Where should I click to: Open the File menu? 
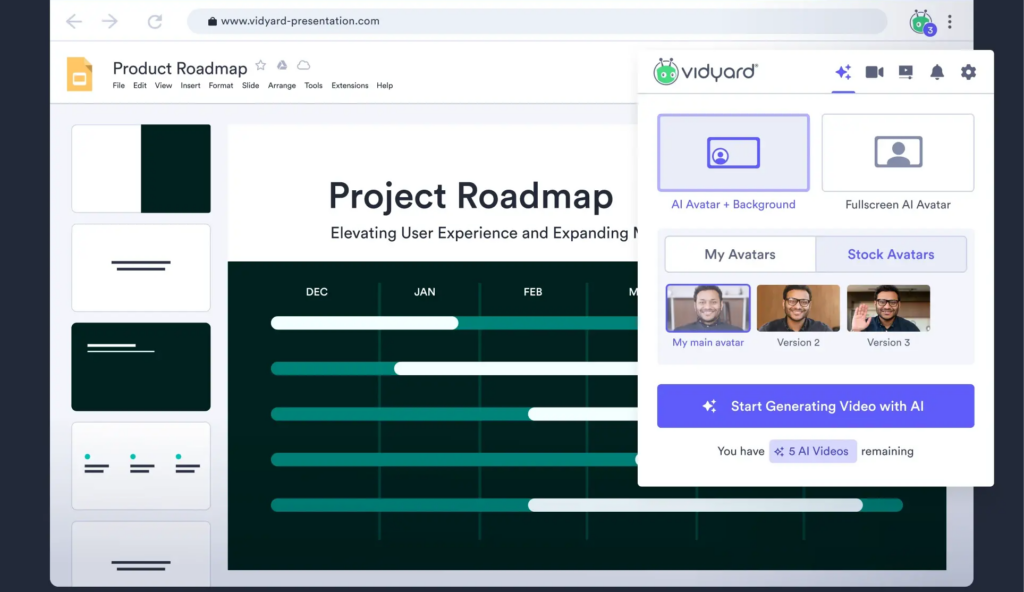pos(118,86)
